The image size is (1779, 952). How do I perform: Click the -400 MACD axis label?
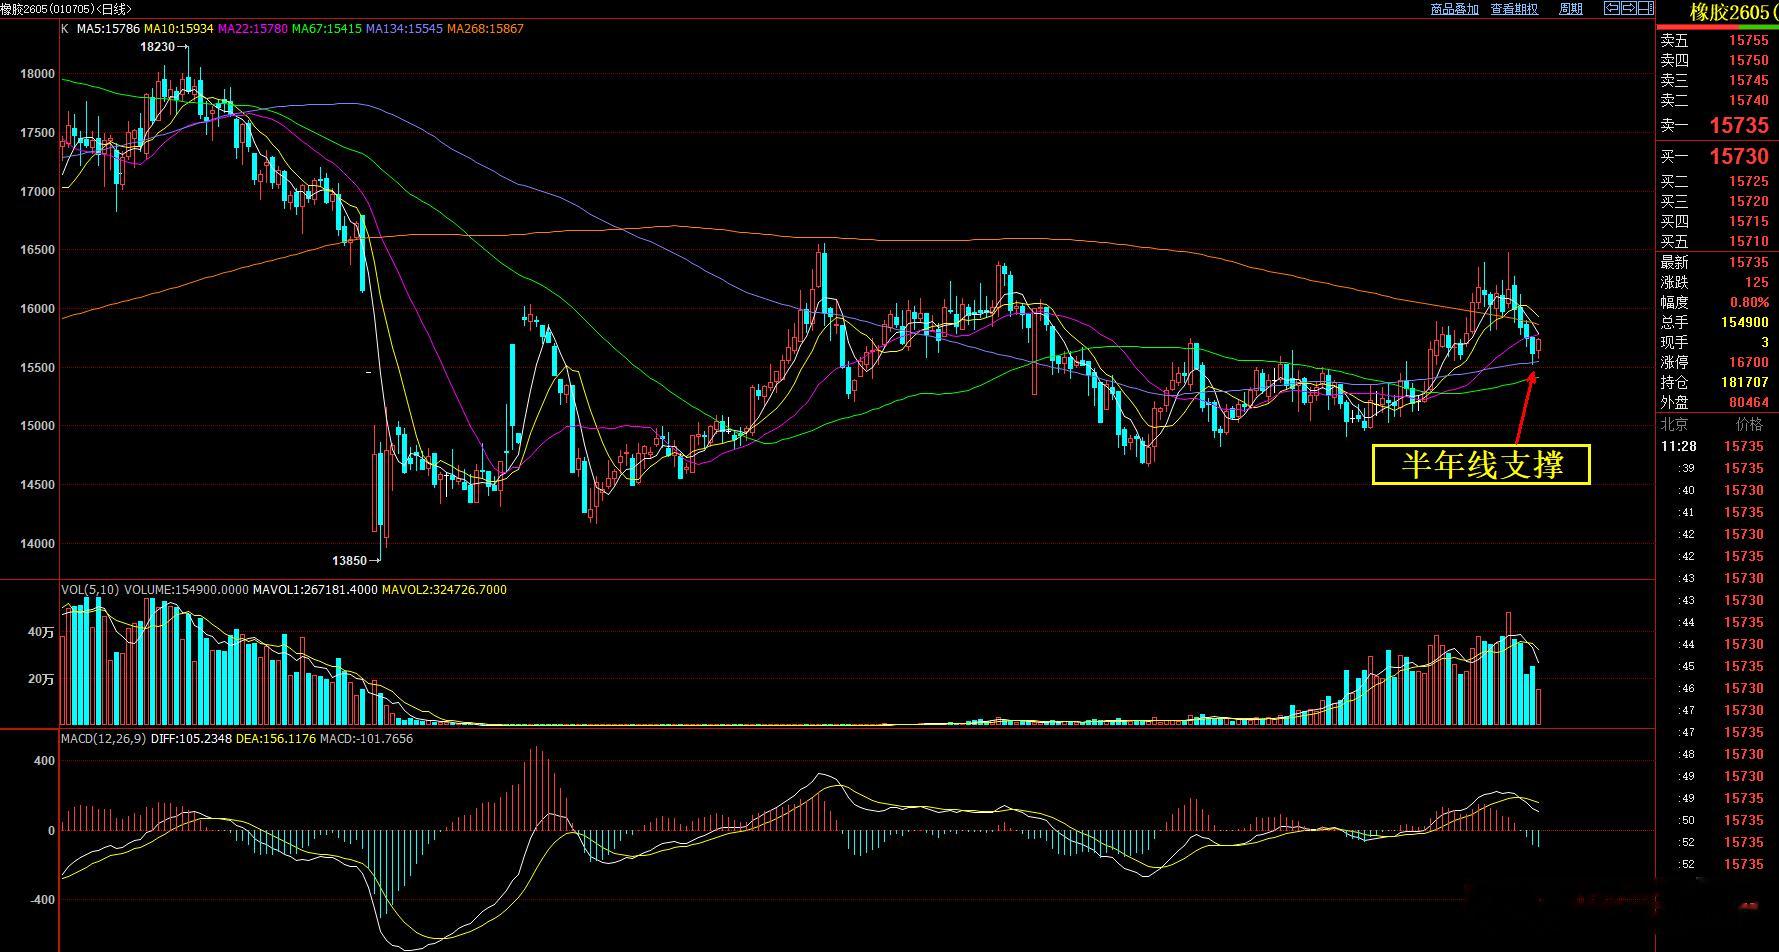[41, 900]
